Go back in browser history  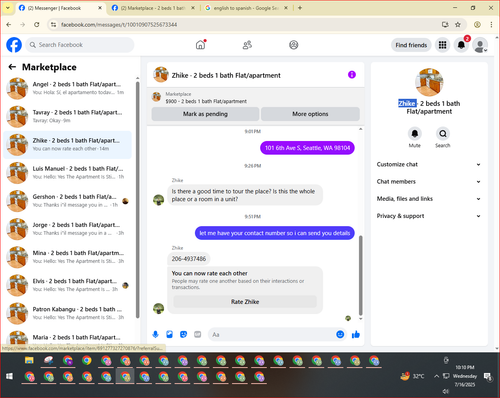point(9,24)
